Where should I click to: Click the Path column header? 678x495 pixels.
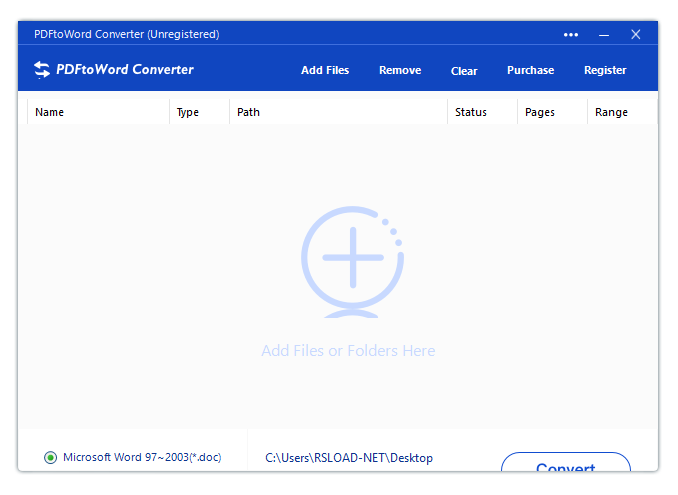pos(338,112)
